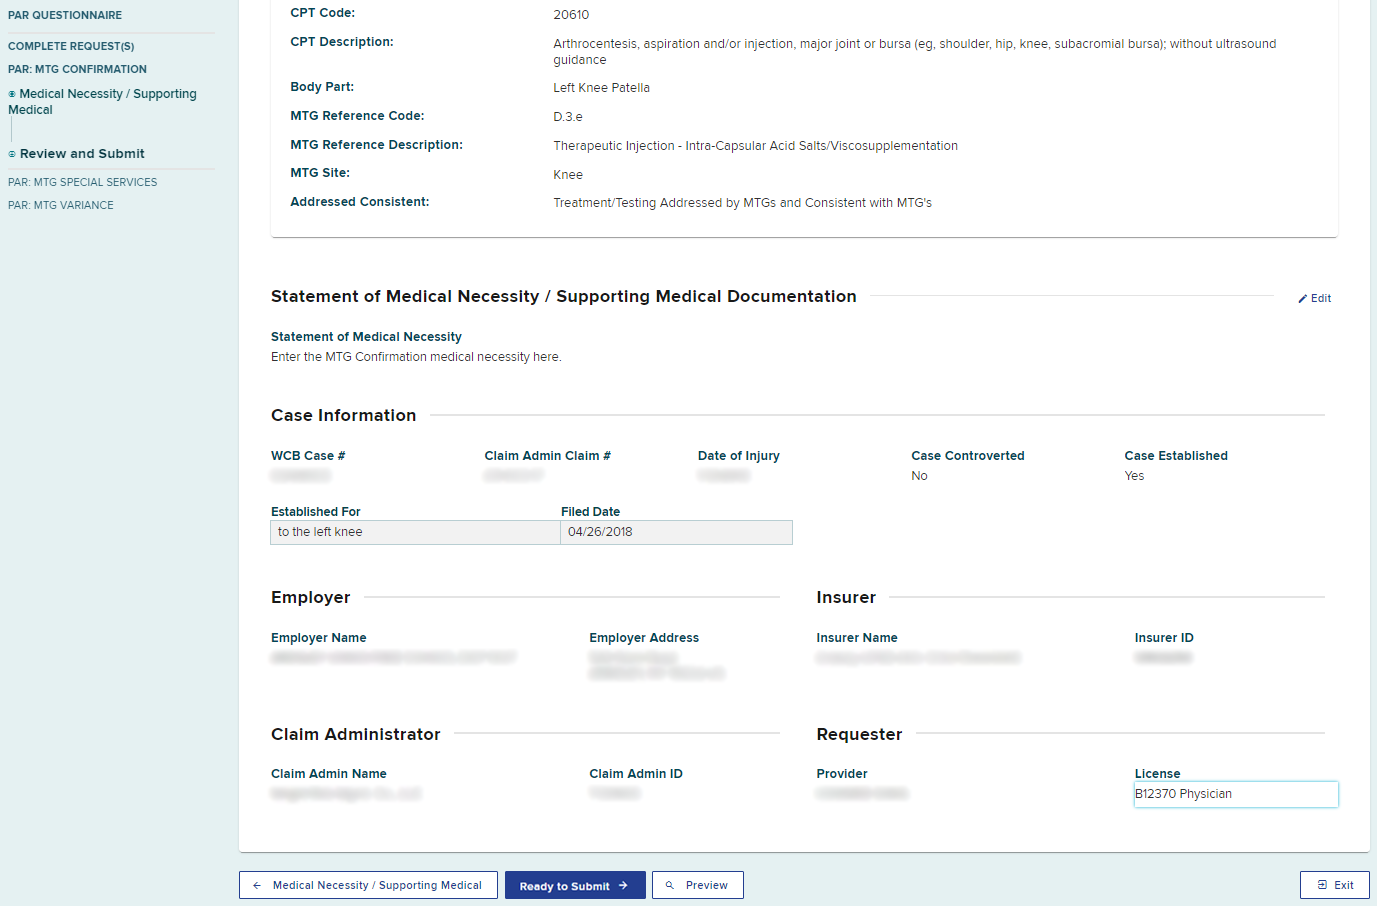Click the right arrow on Ready to Submit
The image size is (1377, 906).
click(x=623, y=885)
